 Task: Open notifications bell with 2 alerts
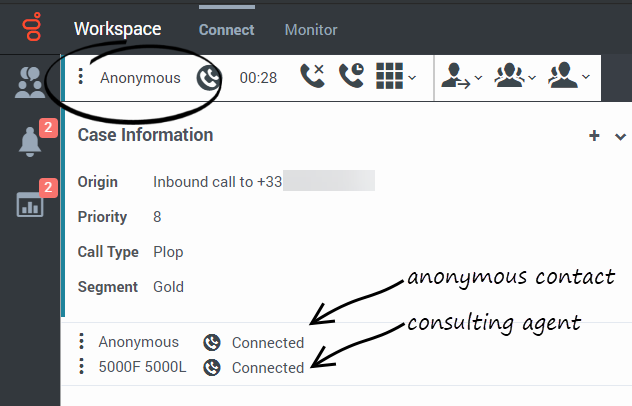(30, 142)
